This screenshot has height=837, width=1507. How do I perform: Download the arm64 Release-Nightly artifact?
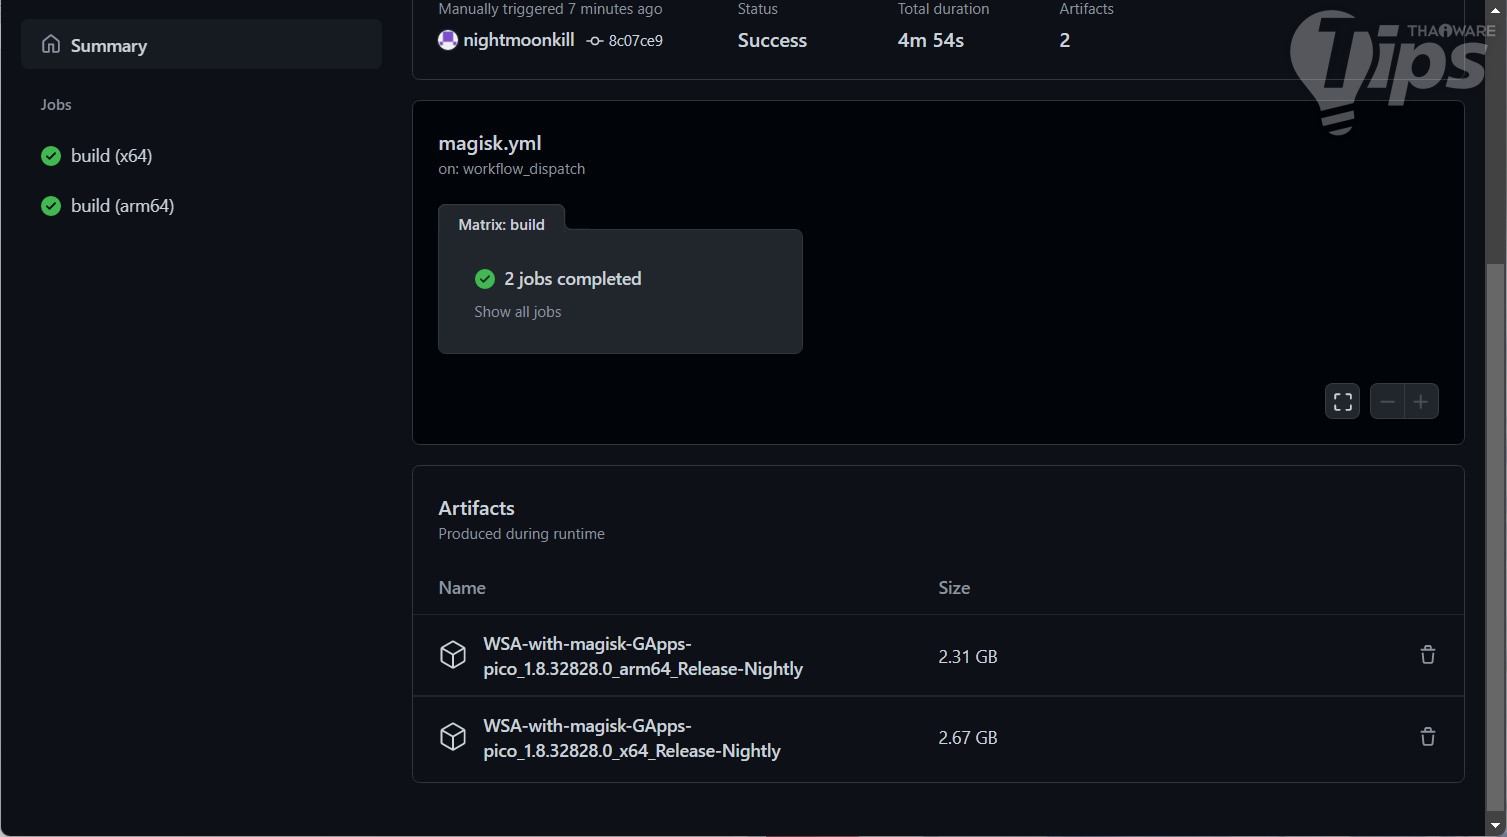pos(642,656)
